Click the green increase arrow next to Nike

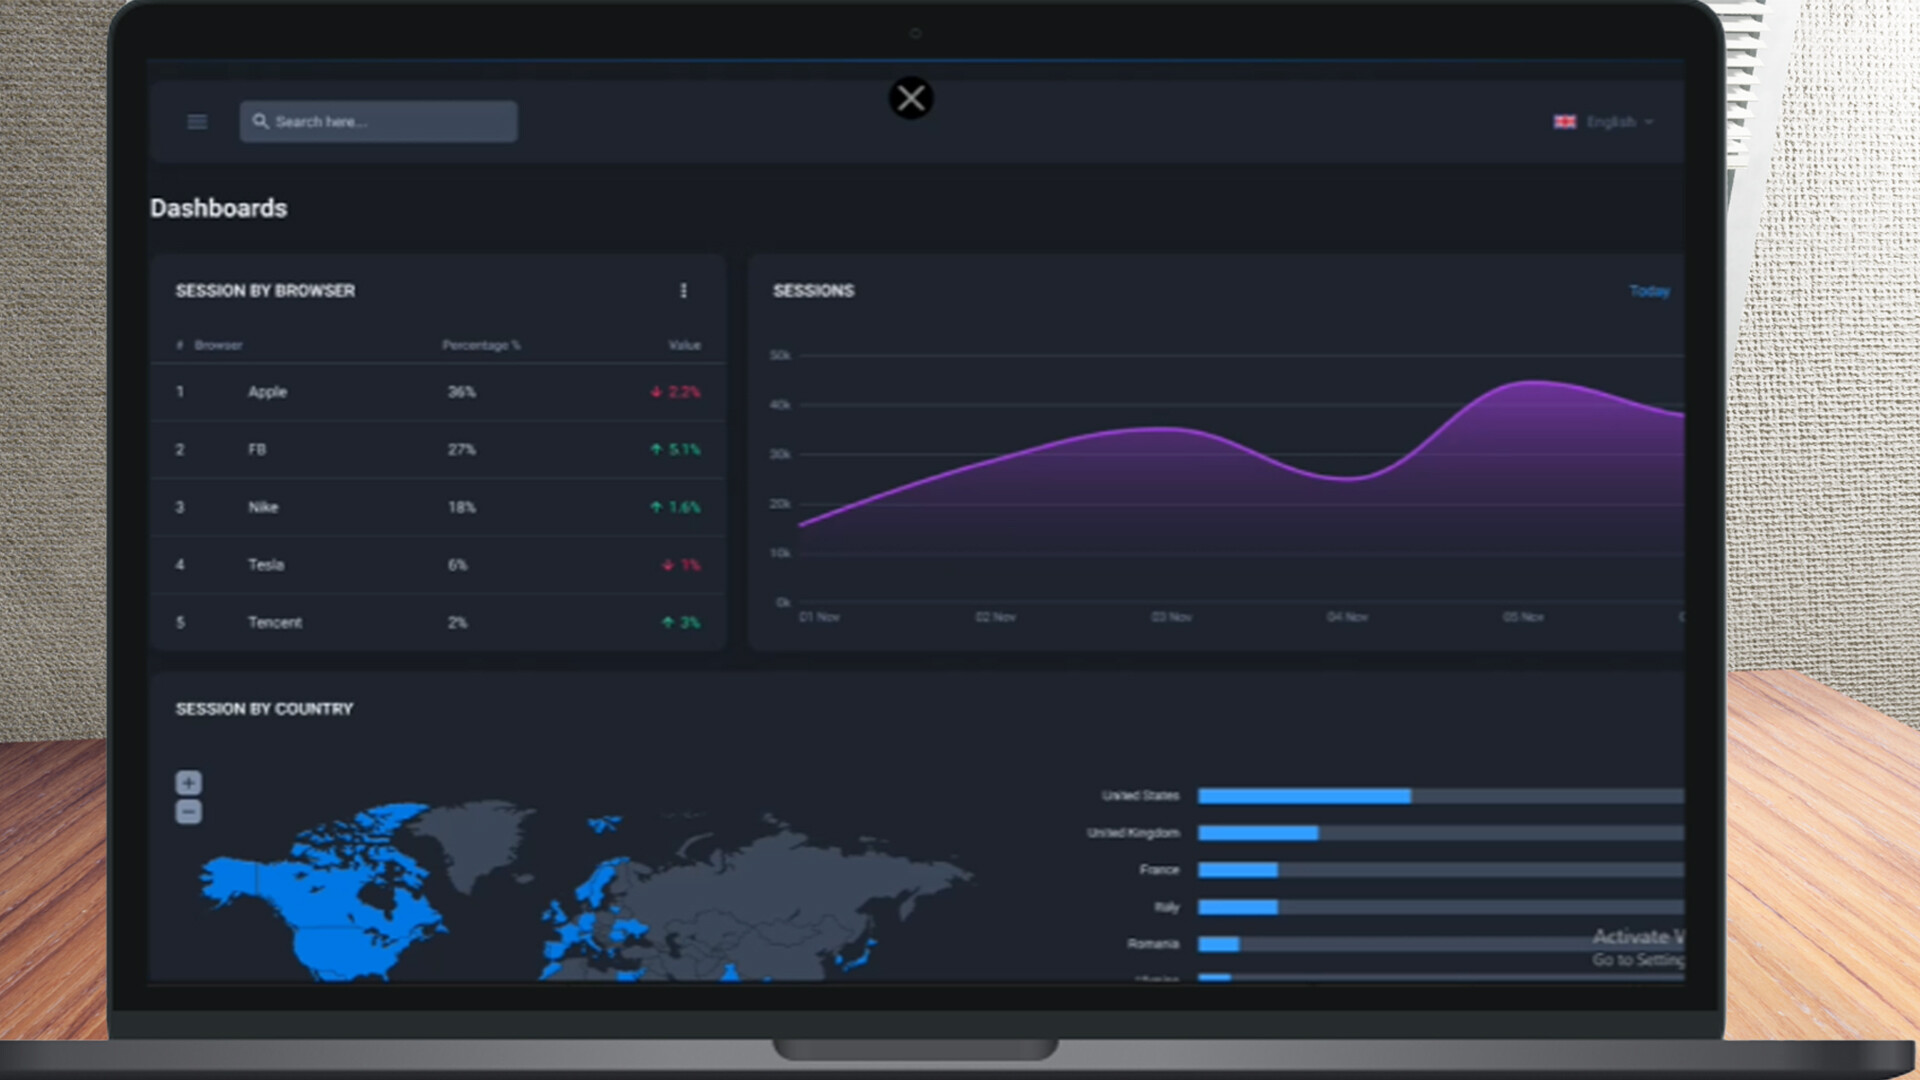(x=657, y=507)
